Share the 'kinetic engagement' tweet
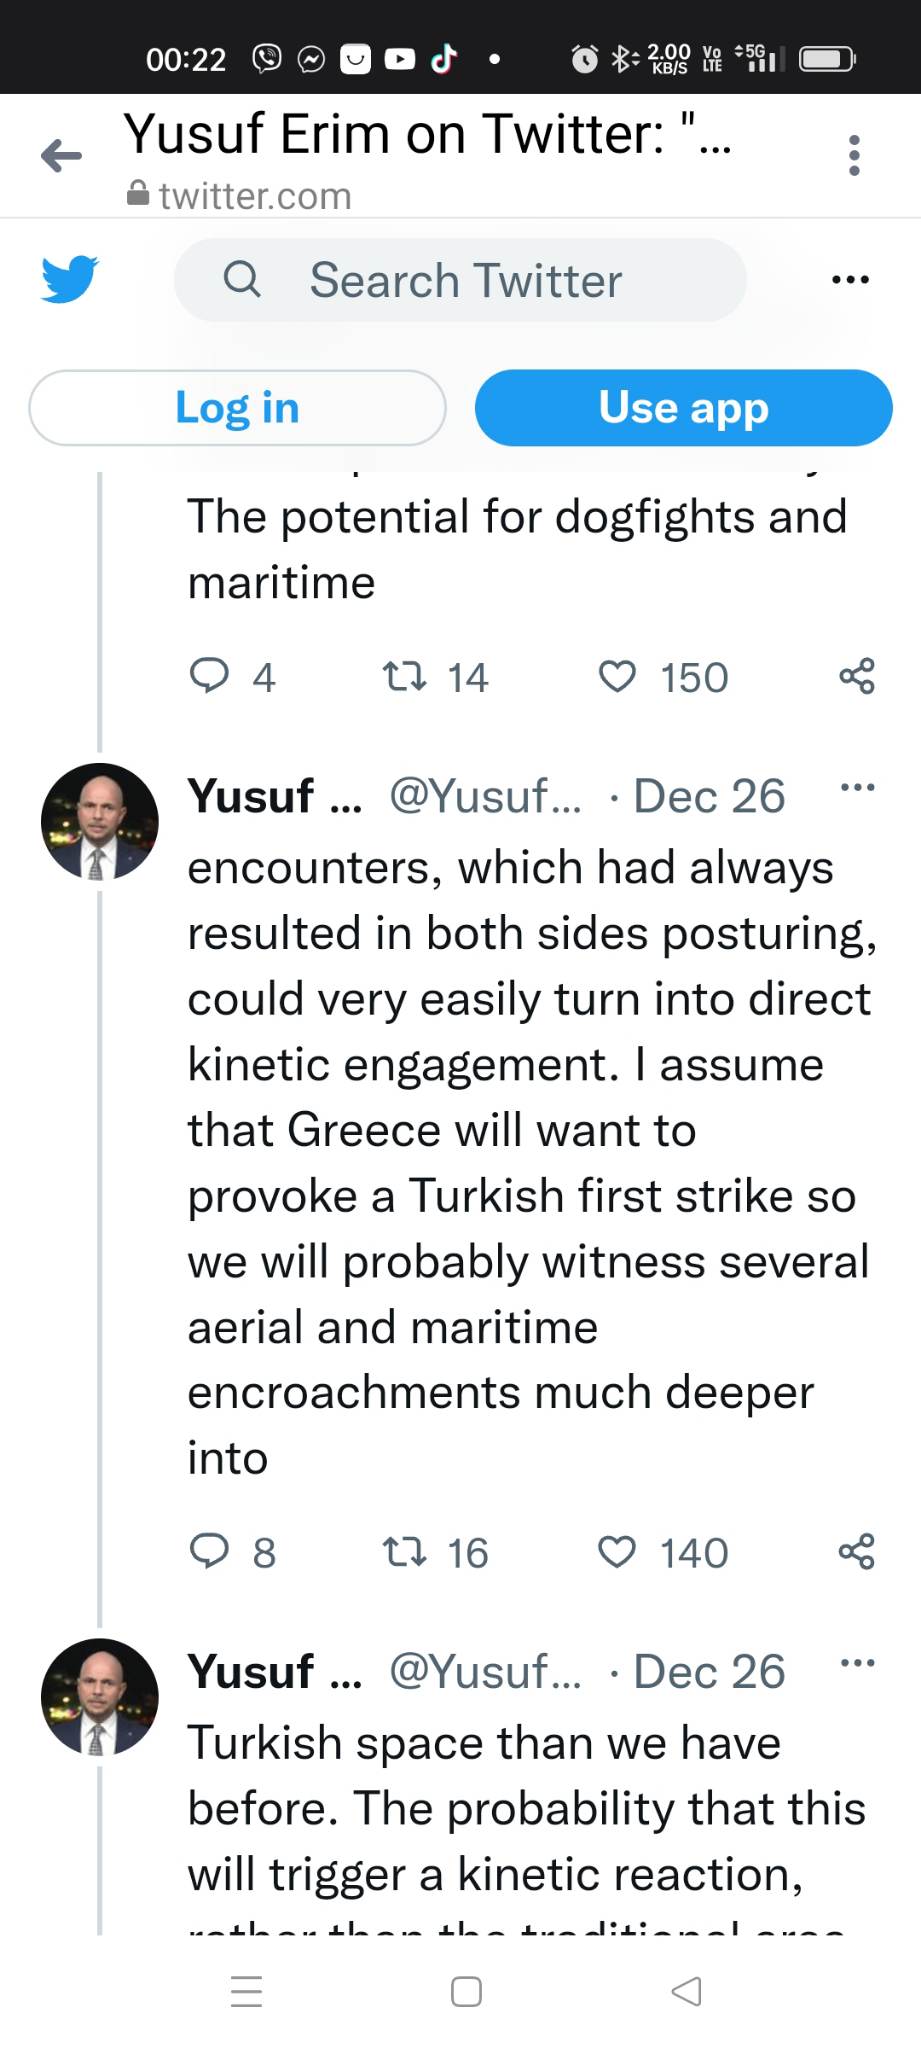This screenshot has height=2048, width=921. pos(857,1552)
